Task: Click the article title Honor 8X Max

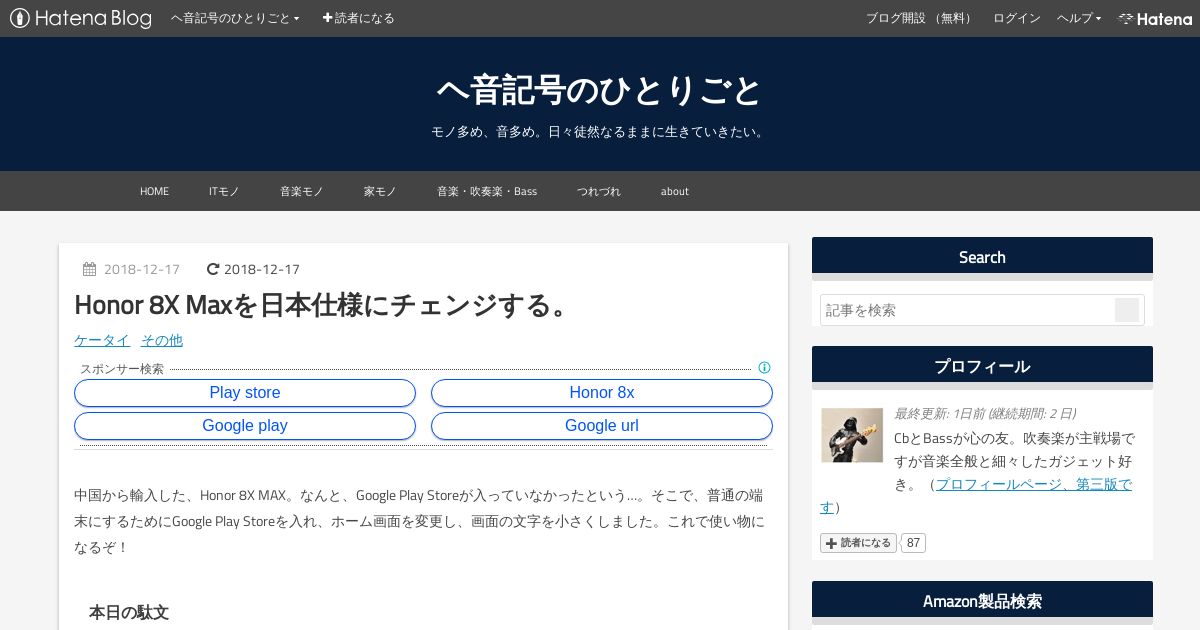Action: click(321, 305)
